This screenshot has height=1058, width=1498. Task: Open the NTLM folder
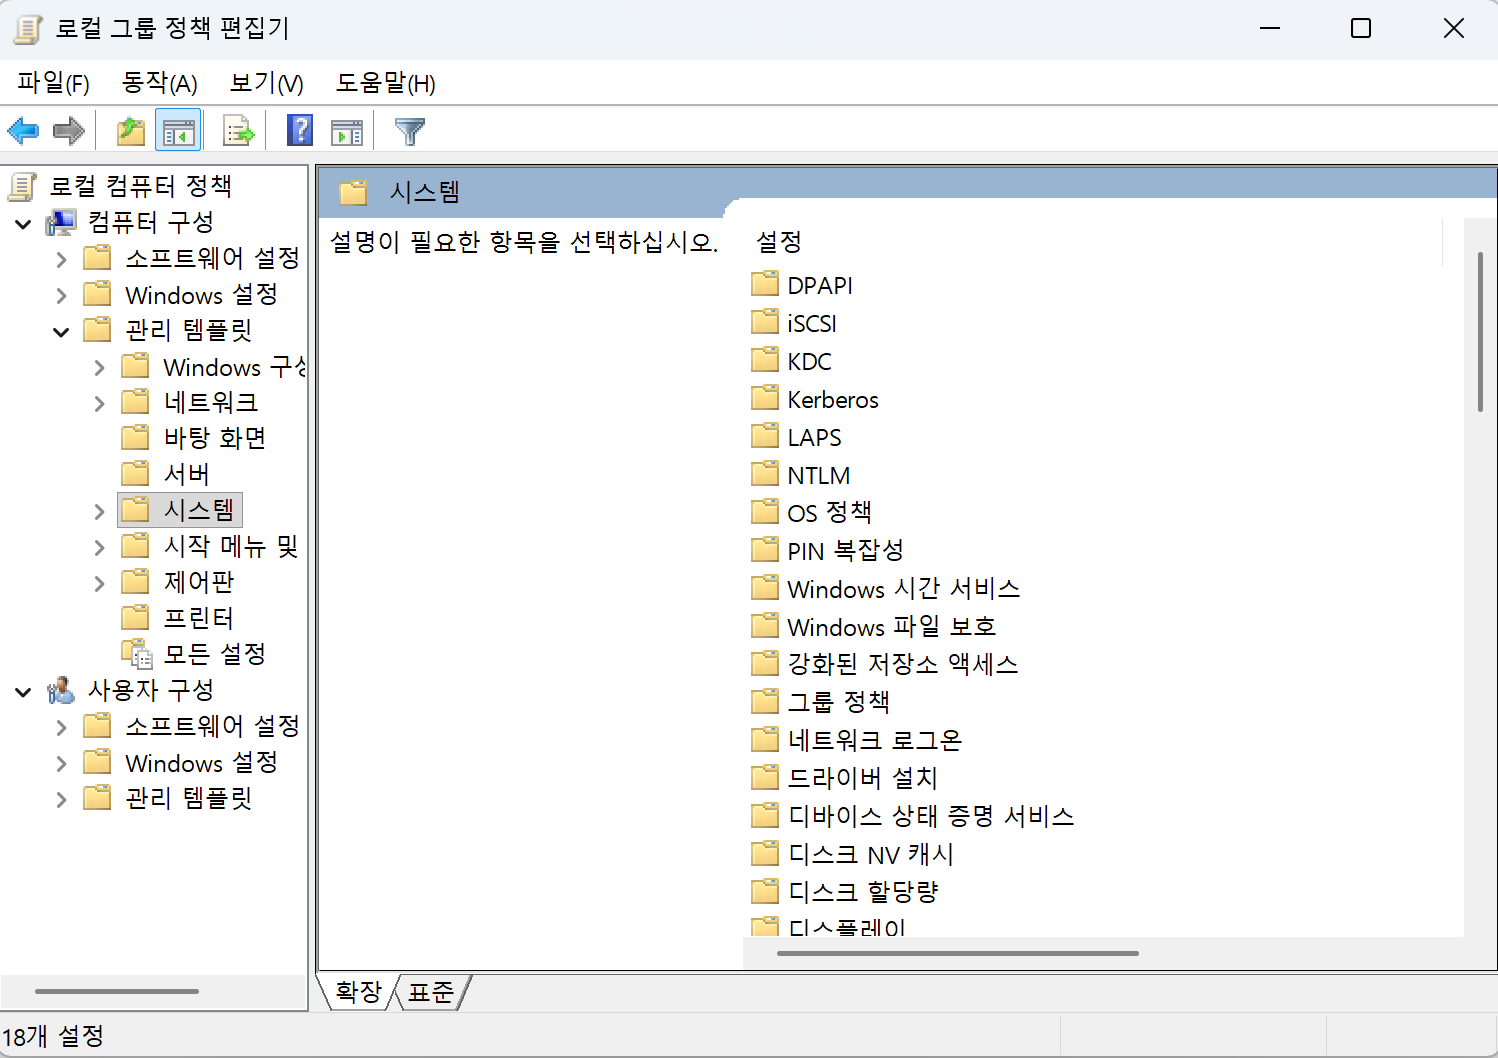pyautogui.click(x=818, y=474)
